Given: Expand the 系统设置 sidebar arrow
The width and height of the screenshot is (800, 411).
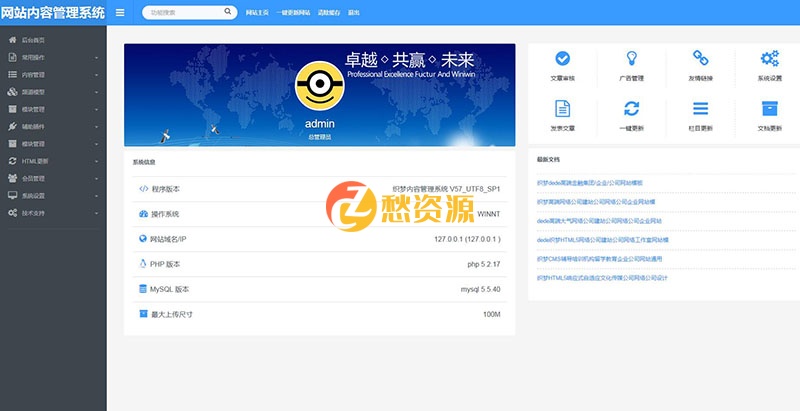Looking at the screenshot, I should 96,196.
